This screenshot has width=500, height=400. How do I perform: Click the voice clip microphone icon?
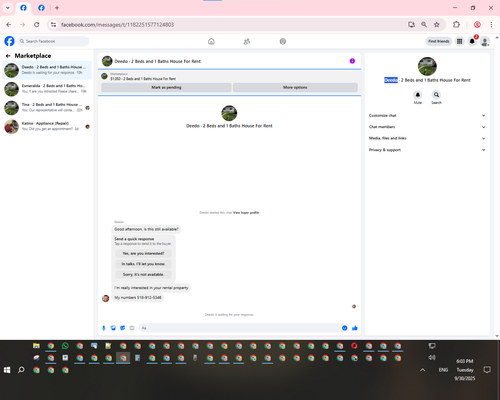tap(104, 328)
